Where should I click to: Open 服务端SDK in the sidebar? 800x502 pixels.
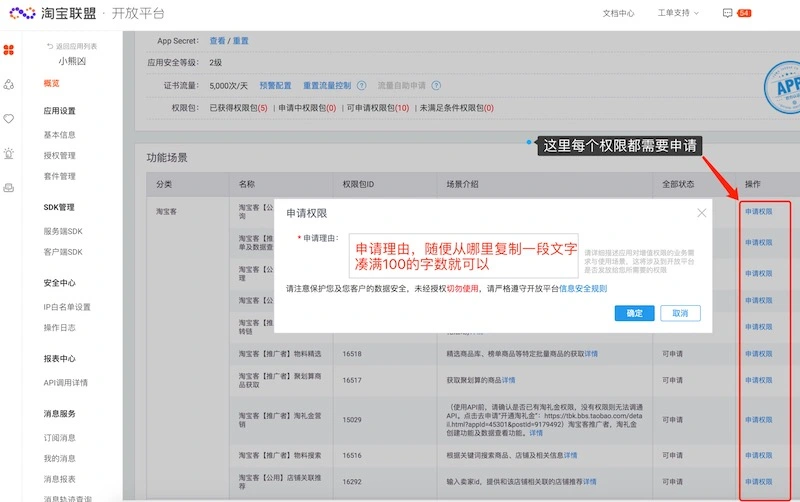63,231
